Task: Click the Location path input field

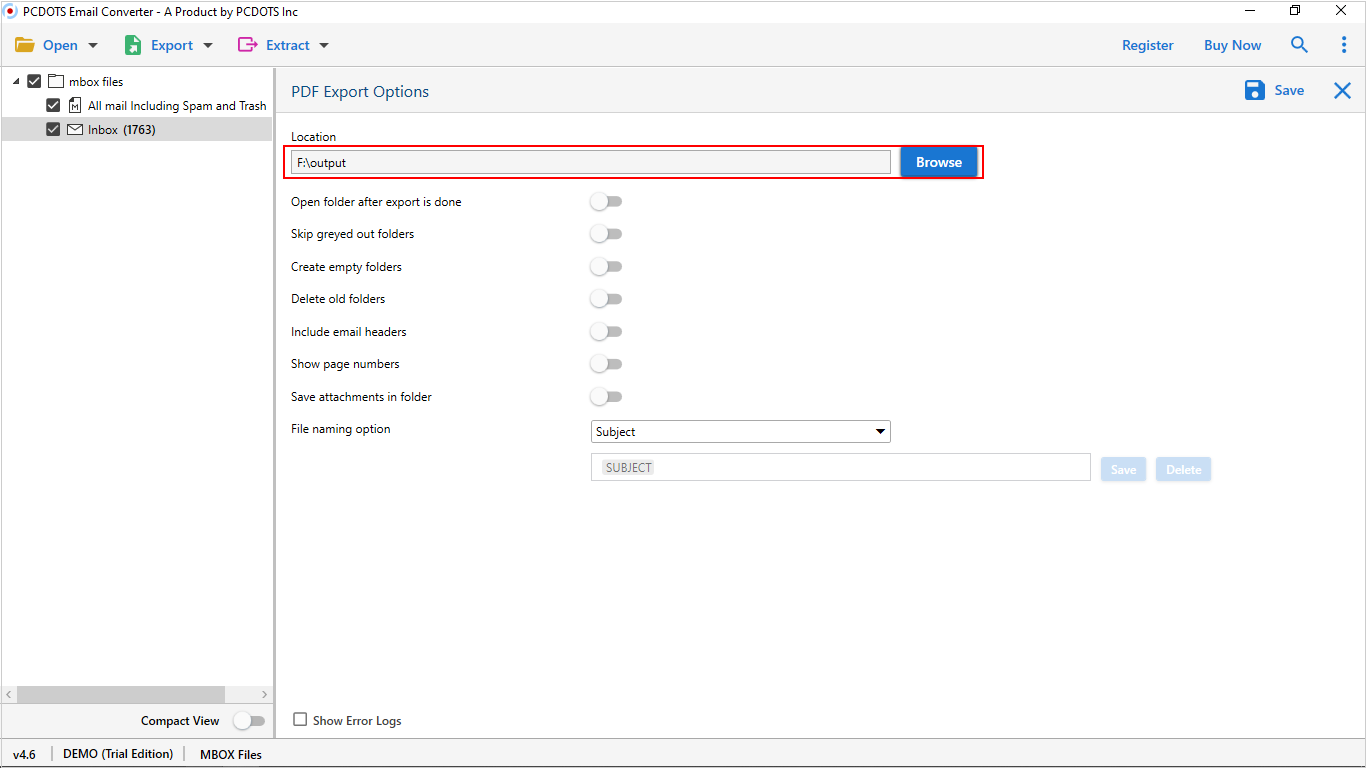Action: tap(591, 162)
